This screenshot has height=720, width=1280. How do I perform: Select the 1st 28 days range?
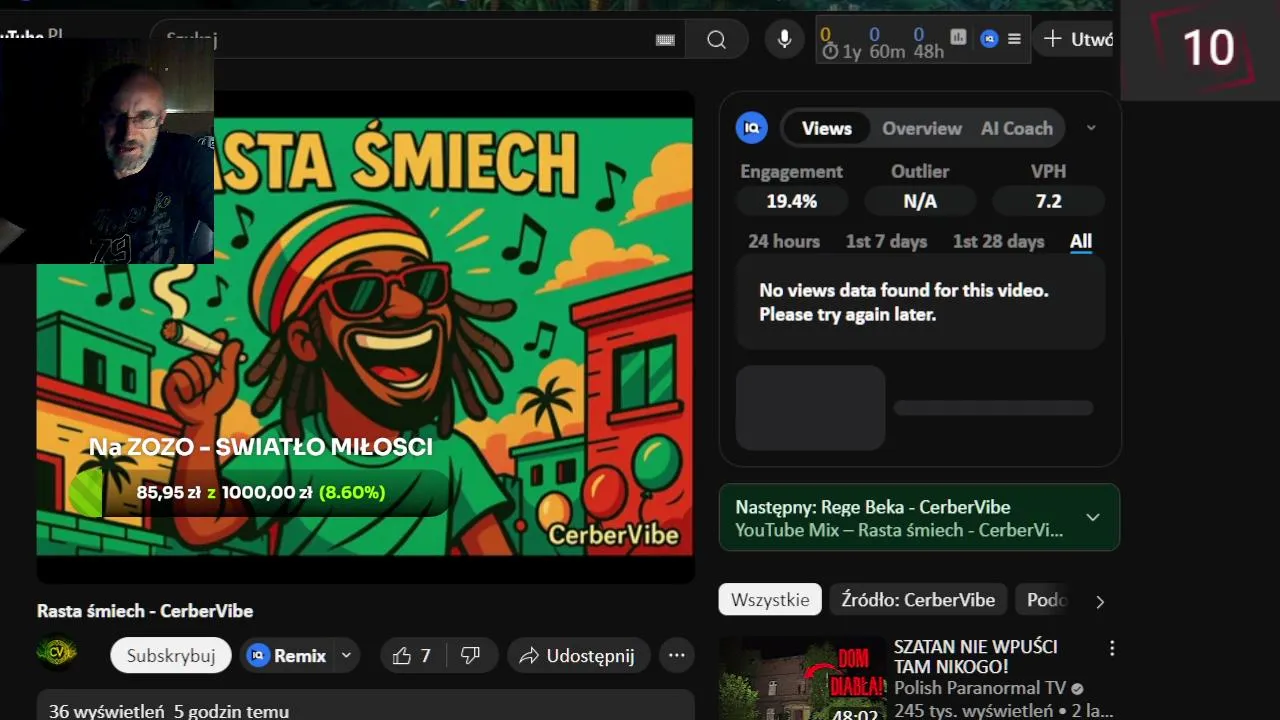click(x=998, y=241)
